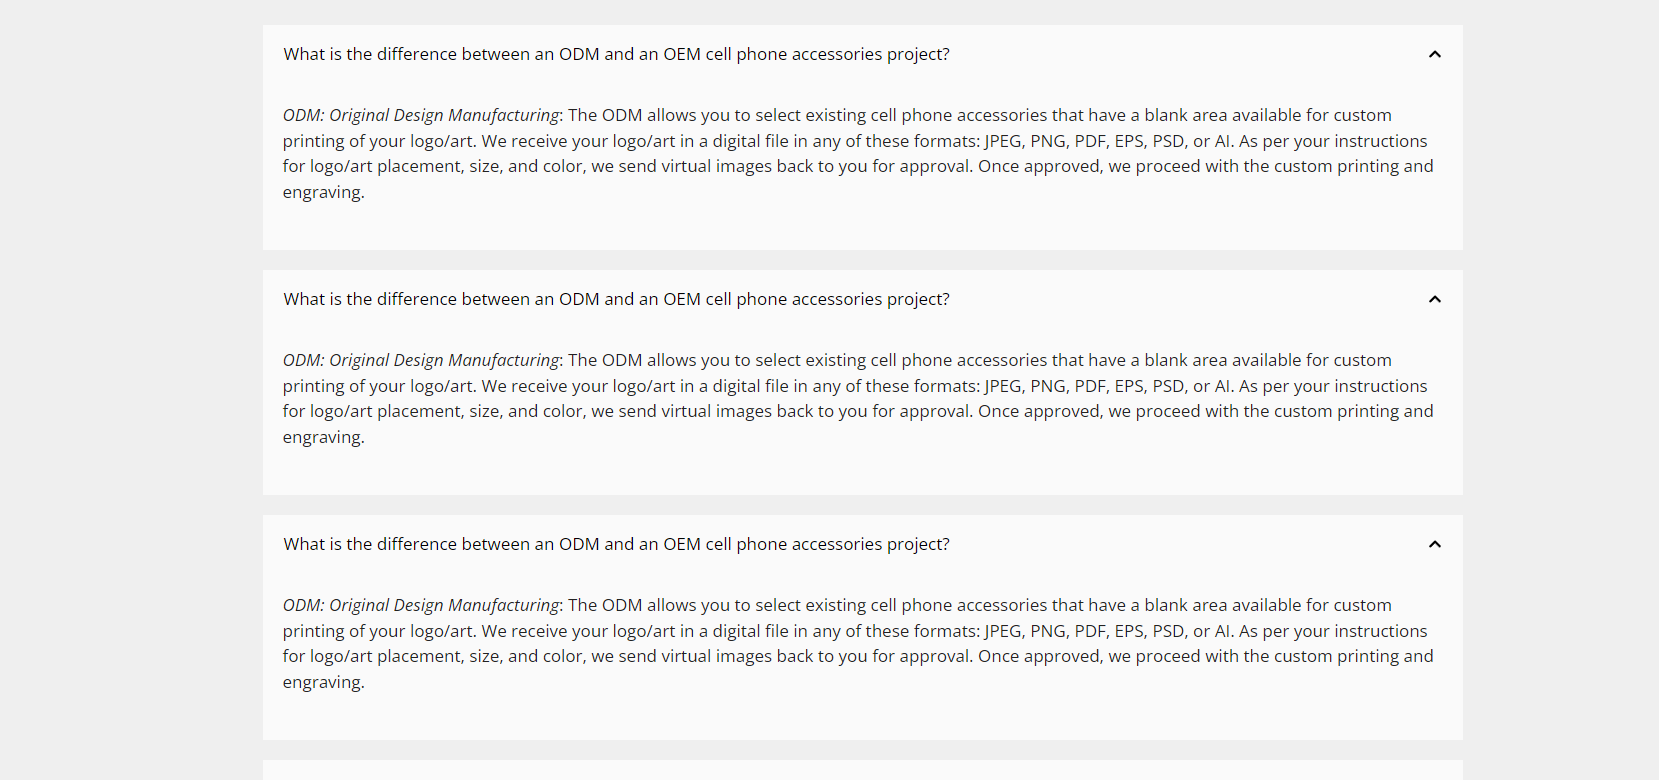
Task: Click italic 'ODM: Original Design Manufacturing' in third answer
Action: (x=421, y=605)
